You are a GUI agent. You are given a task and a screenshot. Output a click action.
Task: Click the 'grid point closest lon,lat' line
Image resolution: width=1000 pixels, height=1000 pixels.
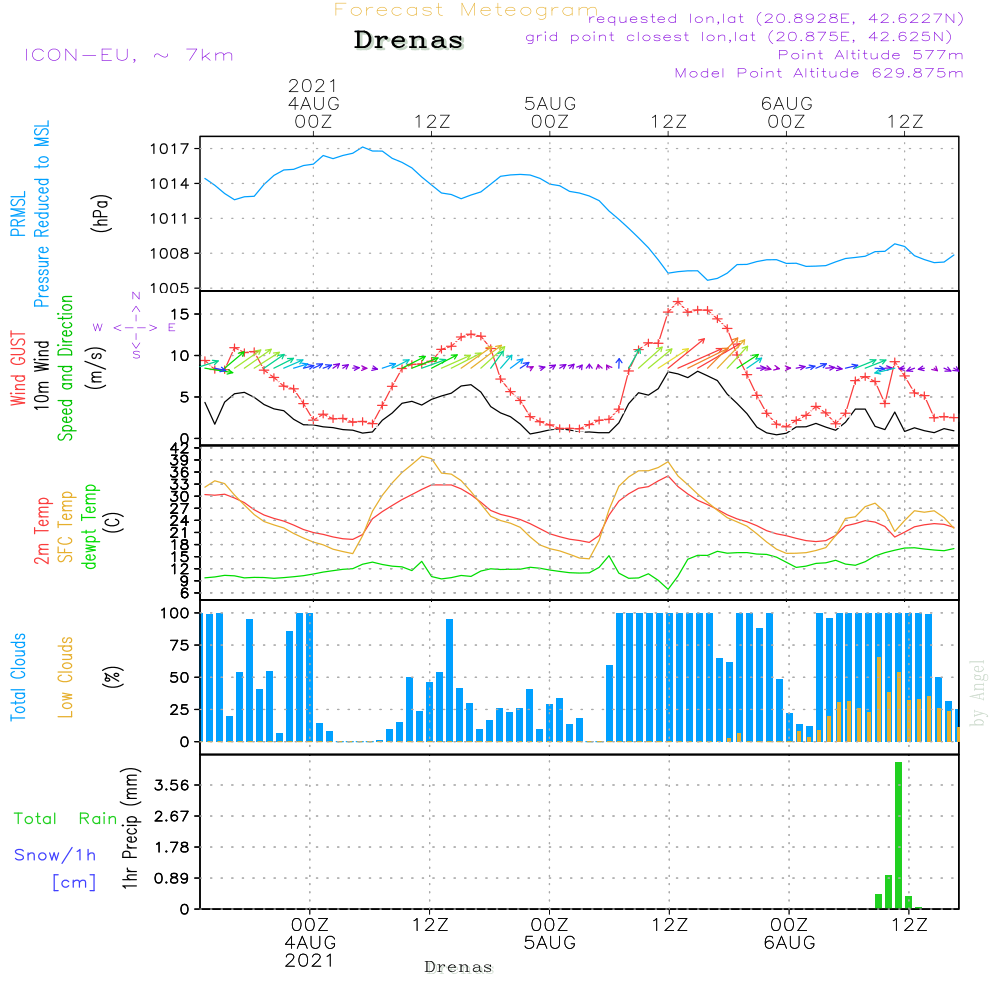739,37
